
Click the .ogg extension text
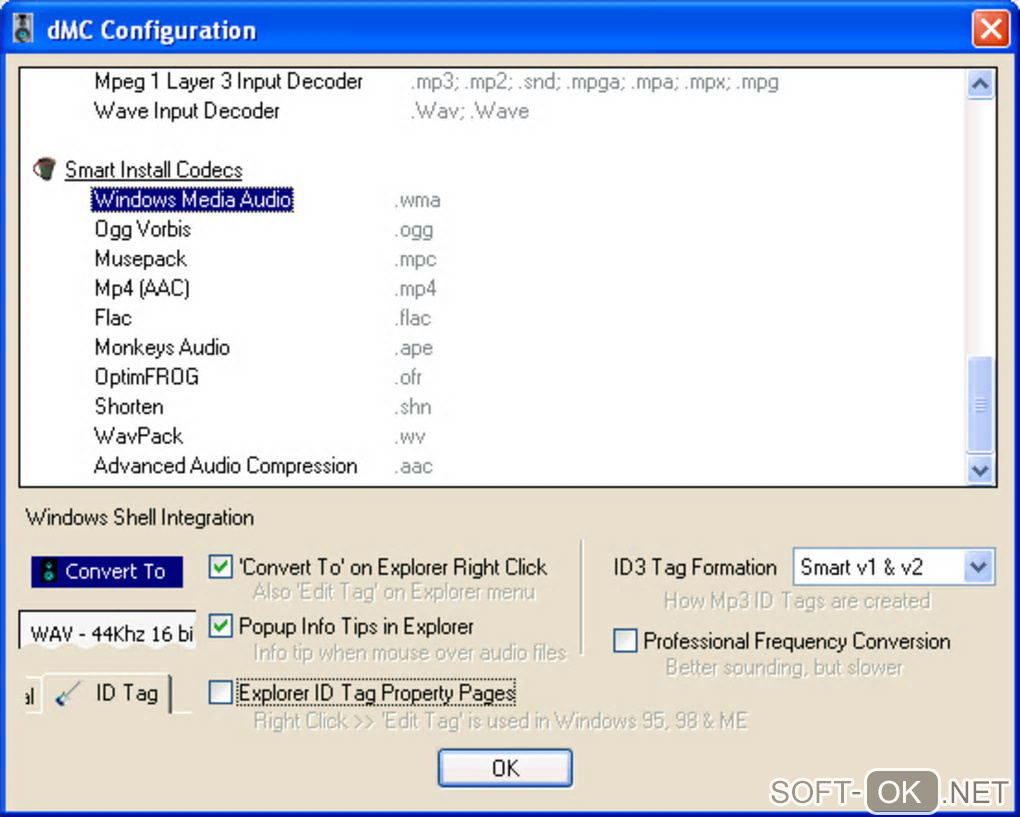pyautogui.click(x=414, y=230)
